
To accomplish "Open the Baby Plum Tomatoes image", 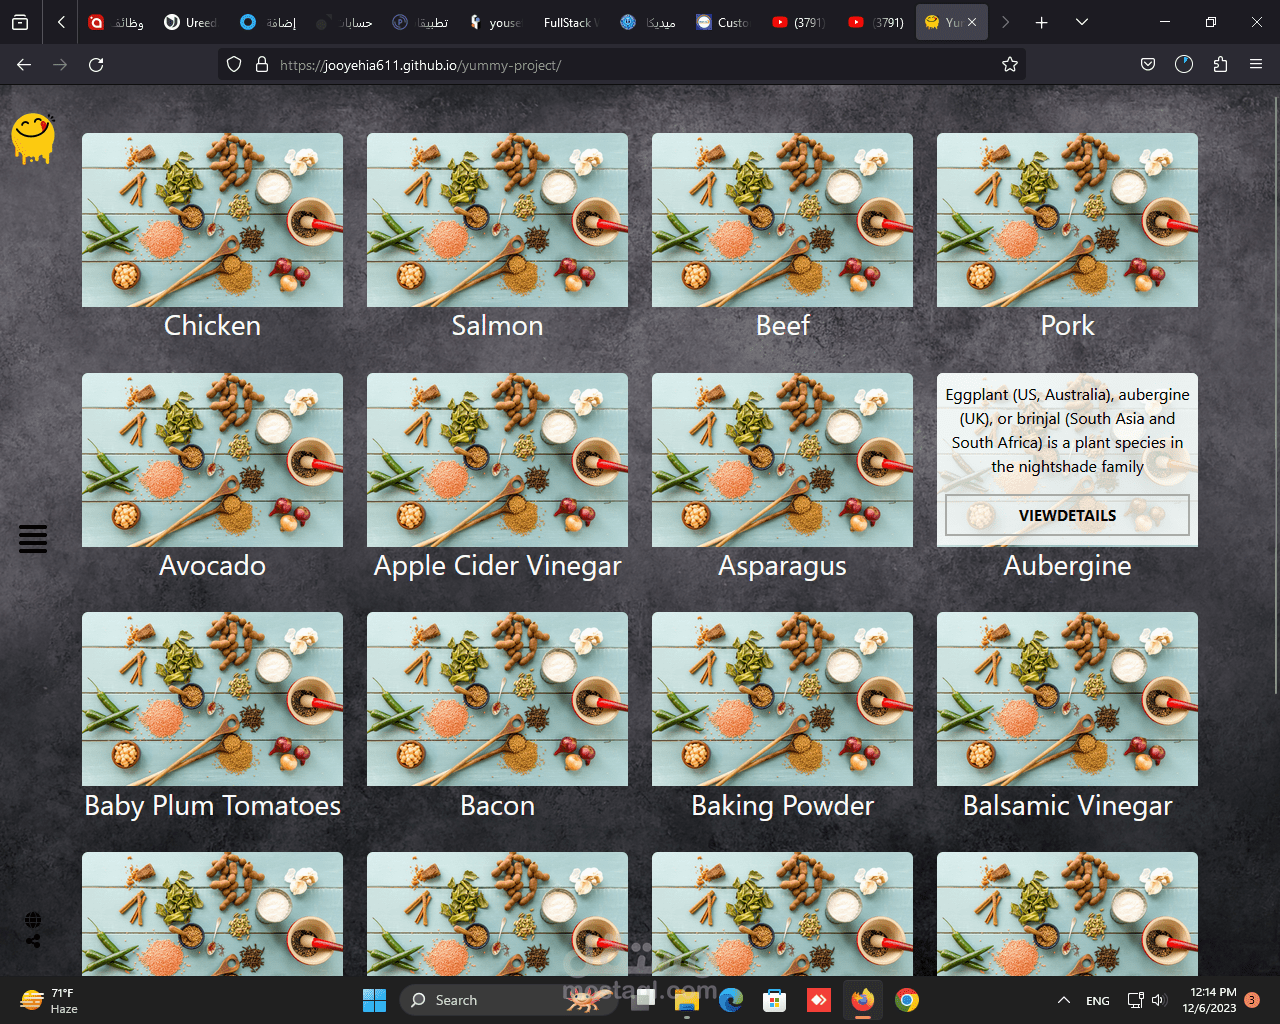I will [x=212, y=699].
